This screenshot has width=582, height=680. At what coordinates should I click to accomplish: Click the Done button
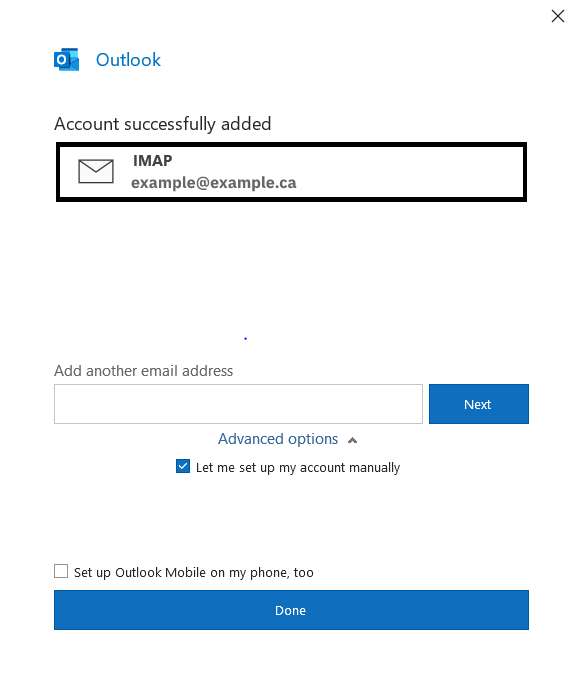[x=291, y=610]
